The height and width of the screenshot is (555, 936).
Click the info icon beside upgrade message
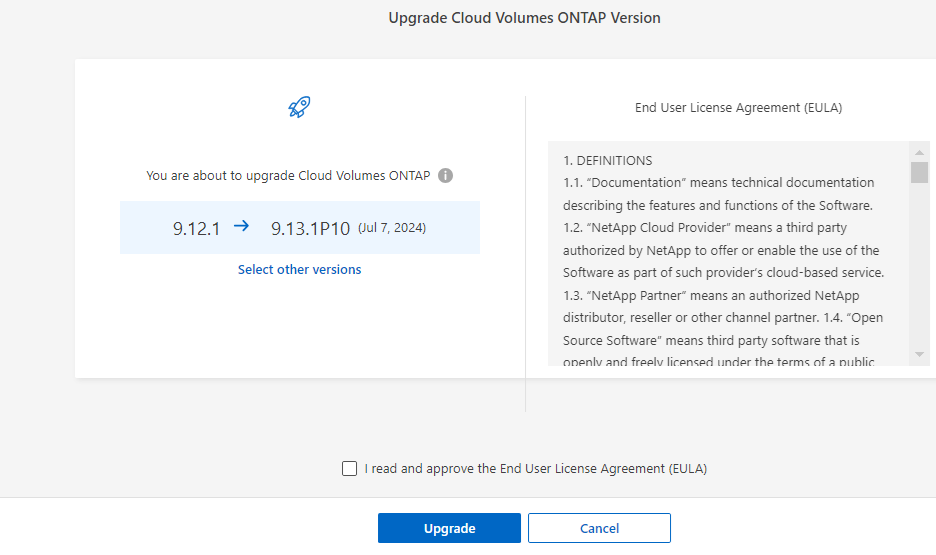[446, 176]
